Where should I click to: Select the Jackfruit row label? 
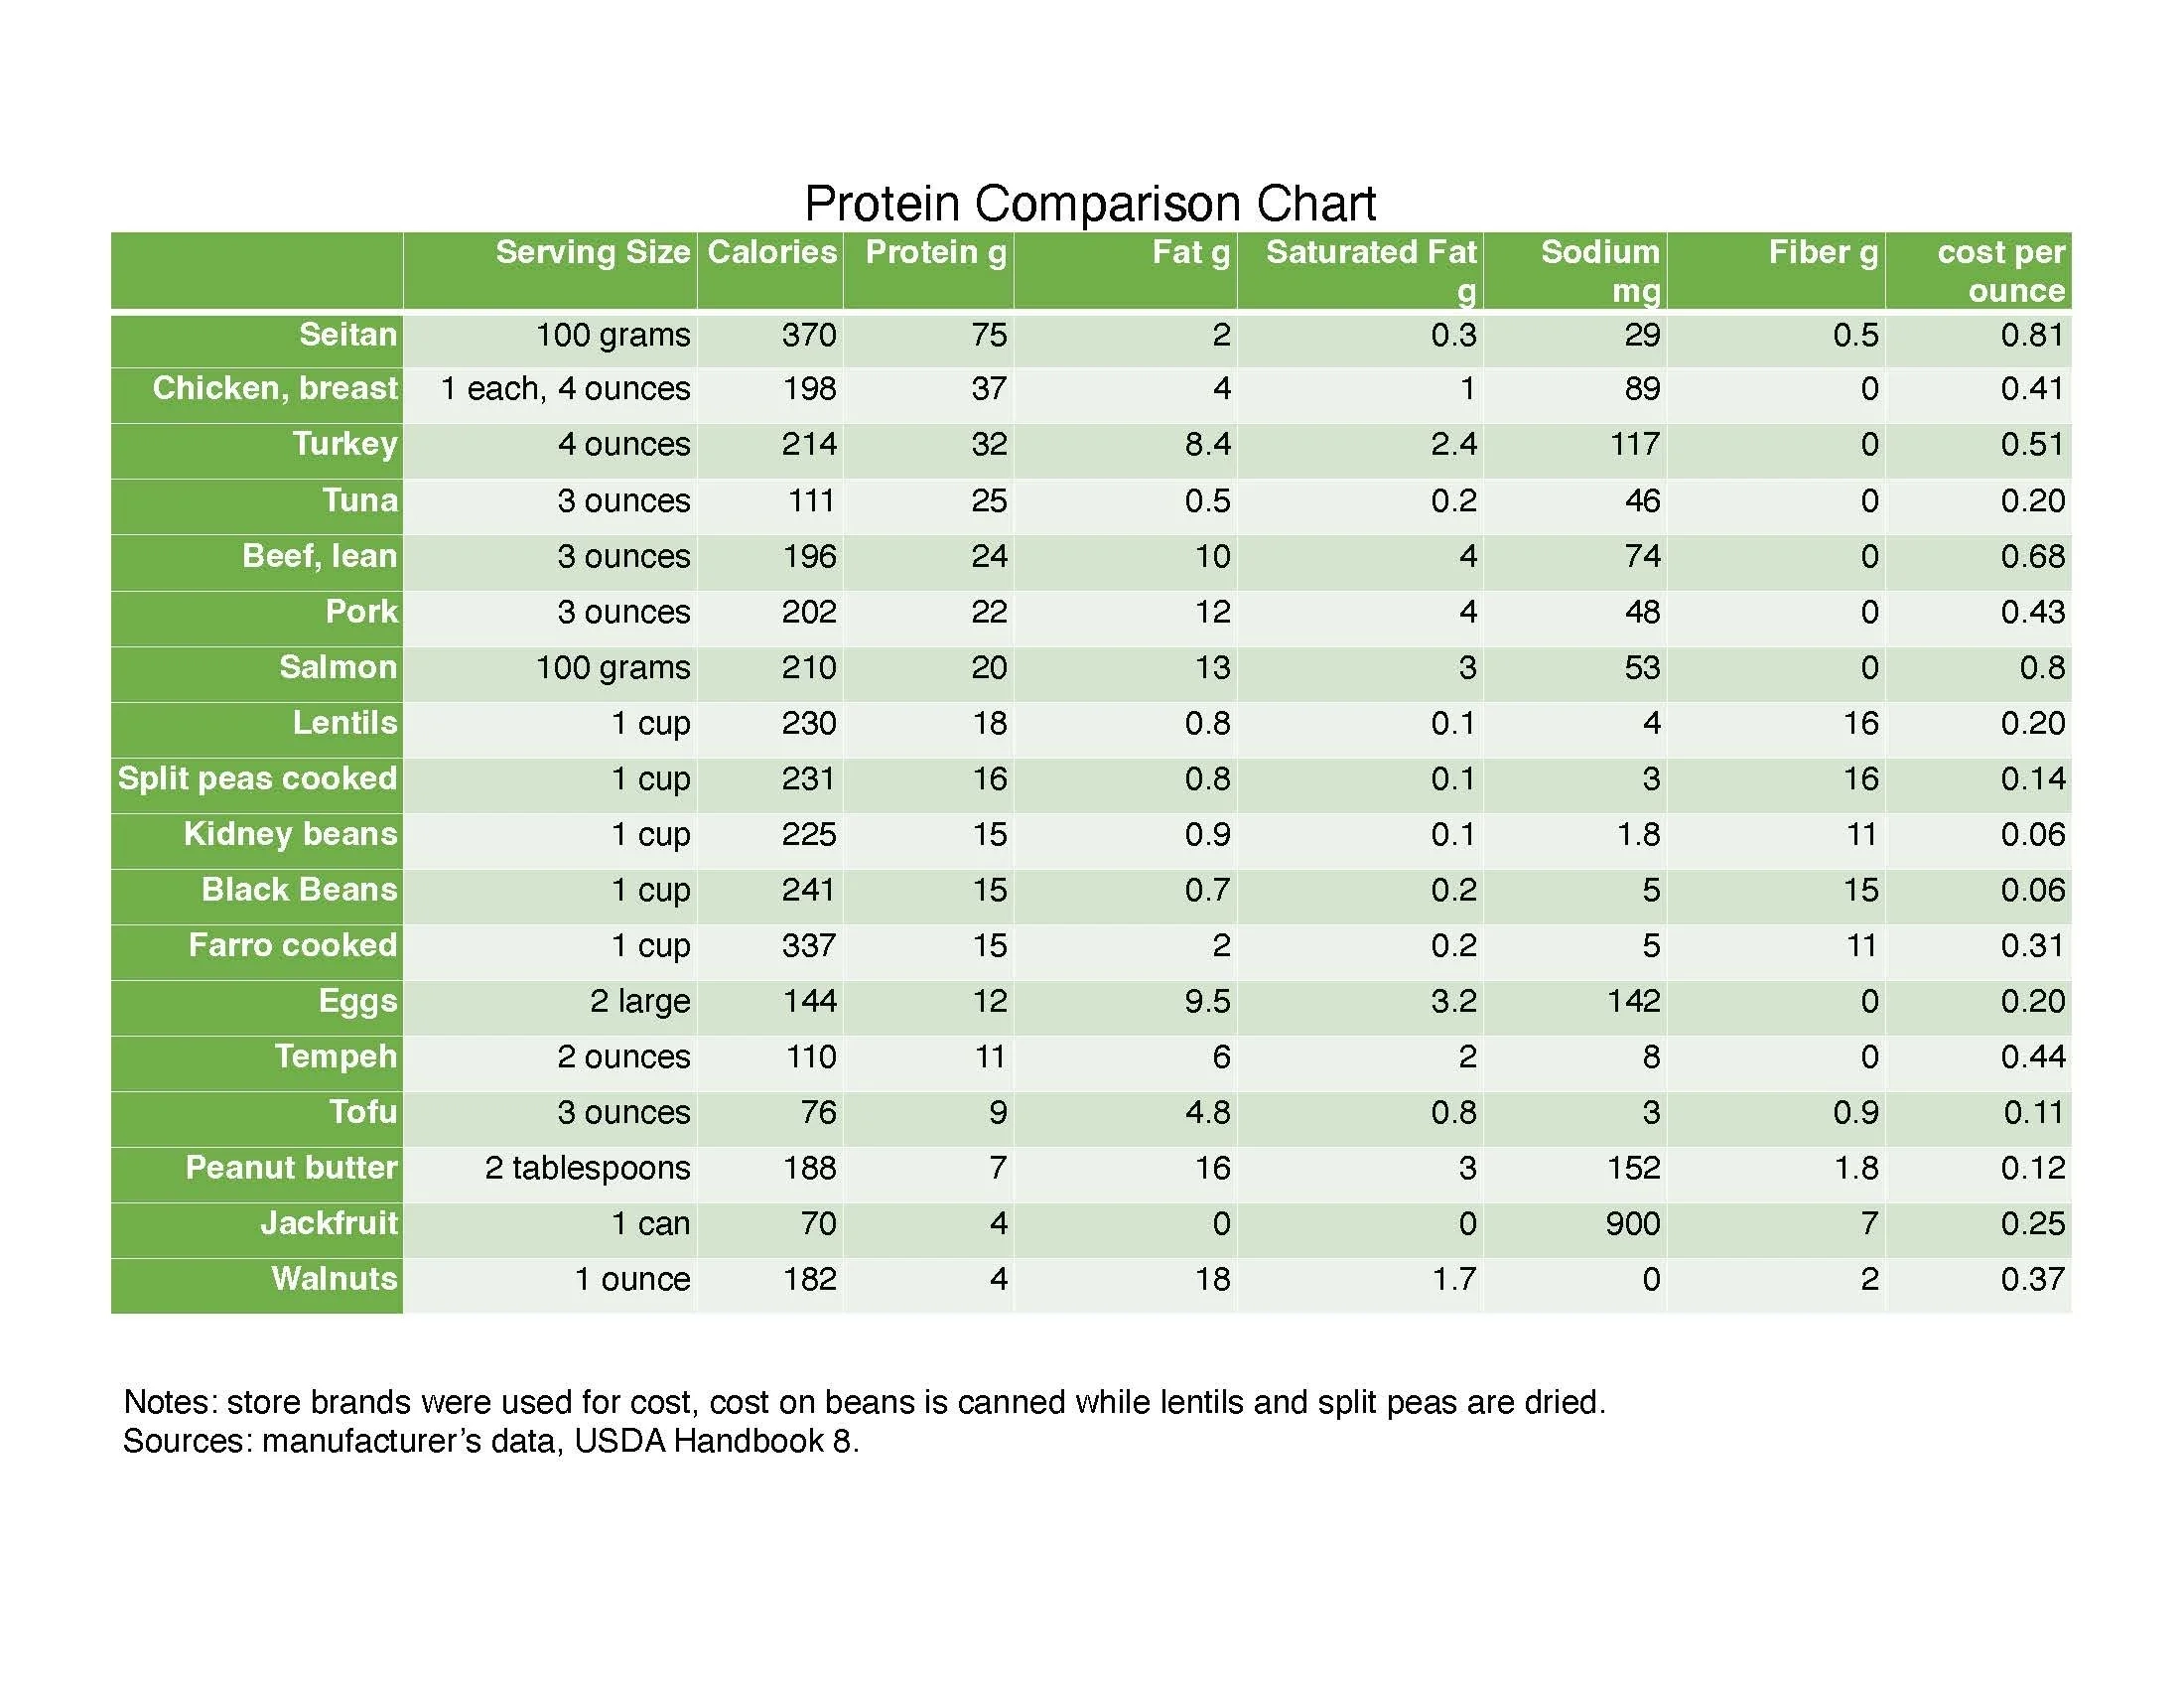coord(329,1223)
